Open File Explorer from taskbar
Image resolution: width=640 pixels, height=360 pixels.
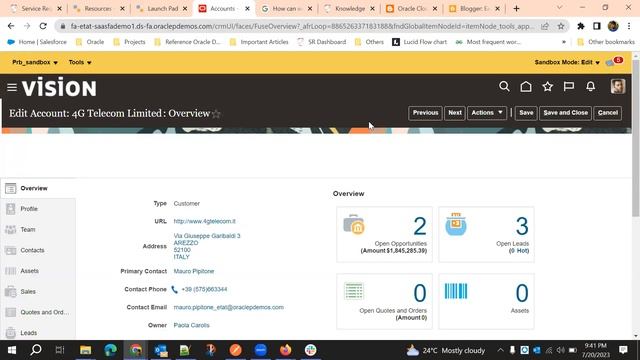click(85, 350)
